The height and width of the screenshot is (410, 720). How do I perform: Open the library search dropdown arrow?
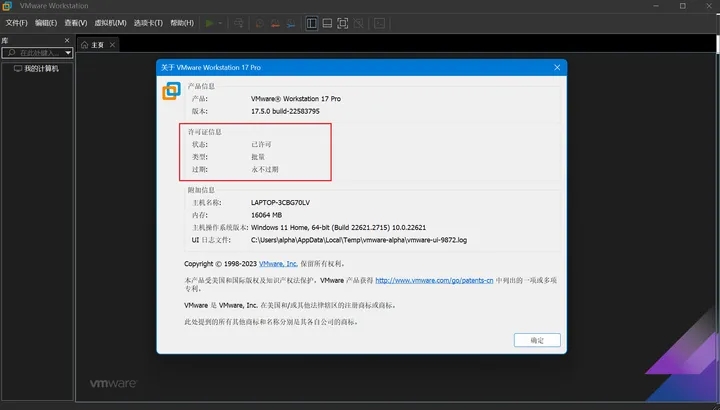[68, 52]
